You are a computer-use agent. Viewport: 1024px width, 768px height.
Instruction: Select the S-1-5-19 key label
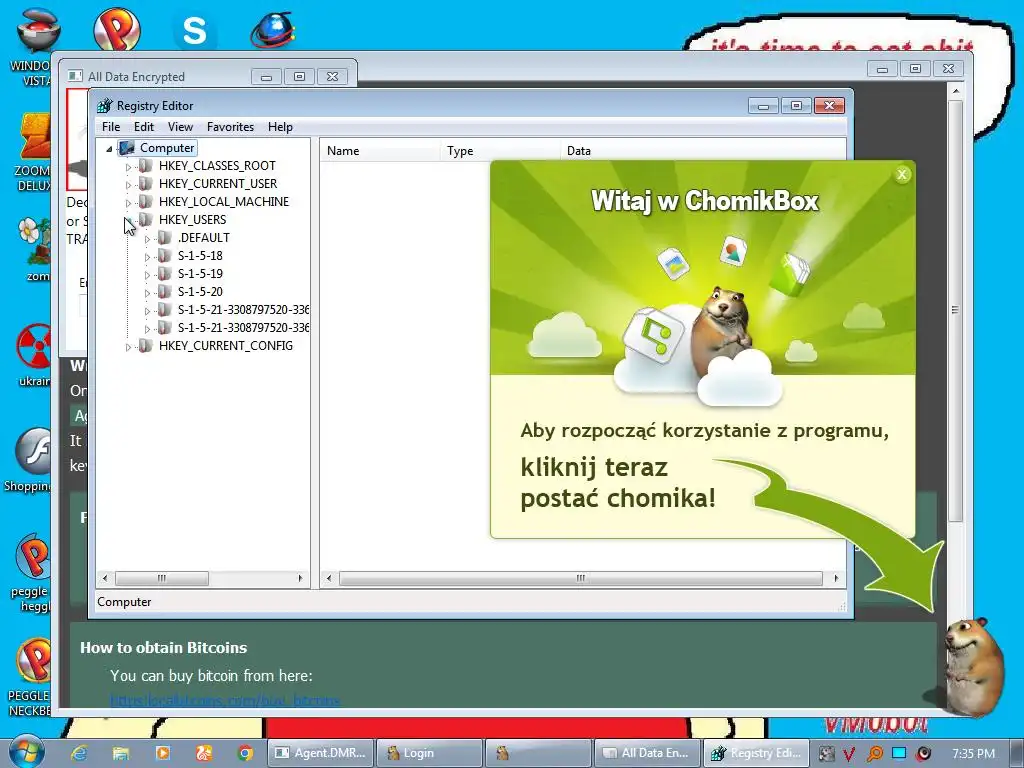(200, 274)
